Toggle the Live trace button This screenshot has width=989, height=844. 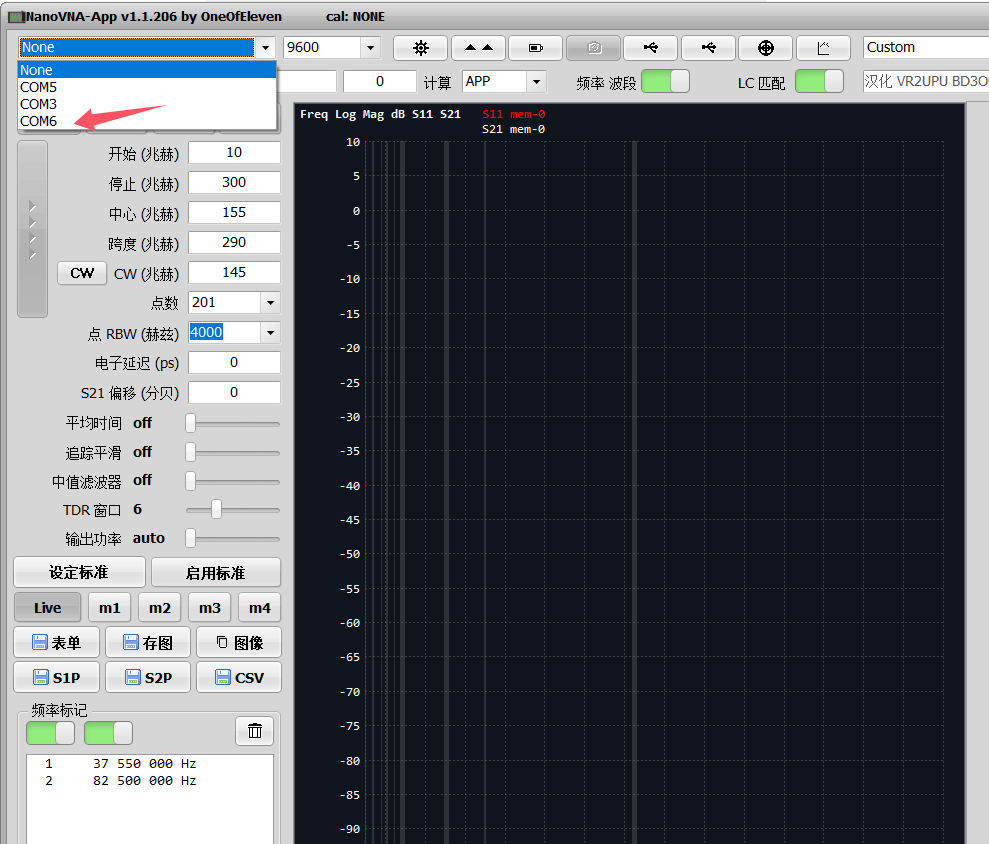coord(48,607)
